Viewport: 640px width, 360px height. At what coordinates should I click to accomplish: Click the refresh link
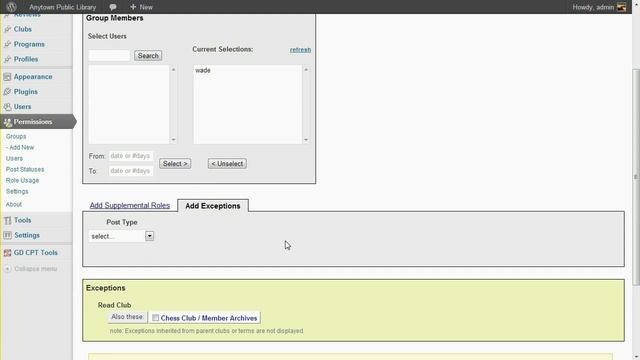(300, 50)
